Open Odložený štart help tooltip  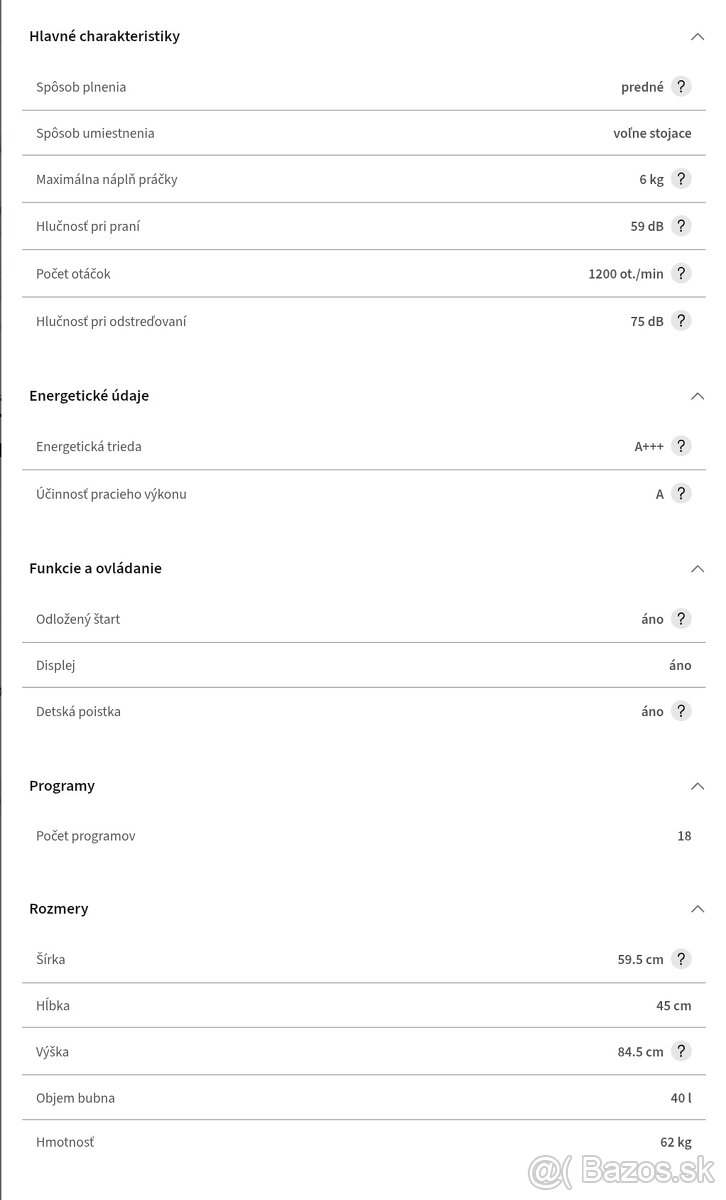click(x=681, y=619)
